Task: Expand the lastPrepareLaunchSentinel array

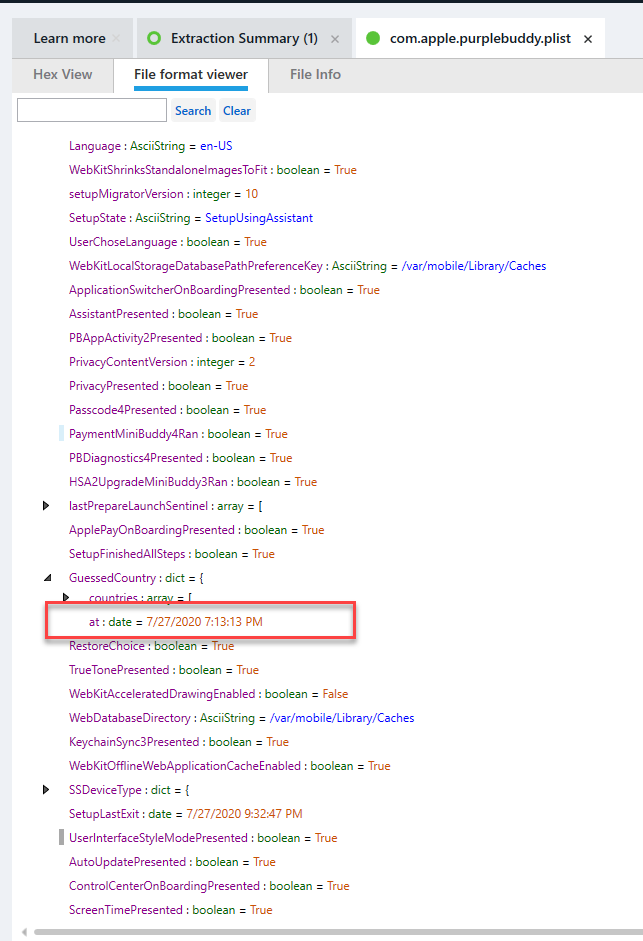Action: (x=47, y=506)
